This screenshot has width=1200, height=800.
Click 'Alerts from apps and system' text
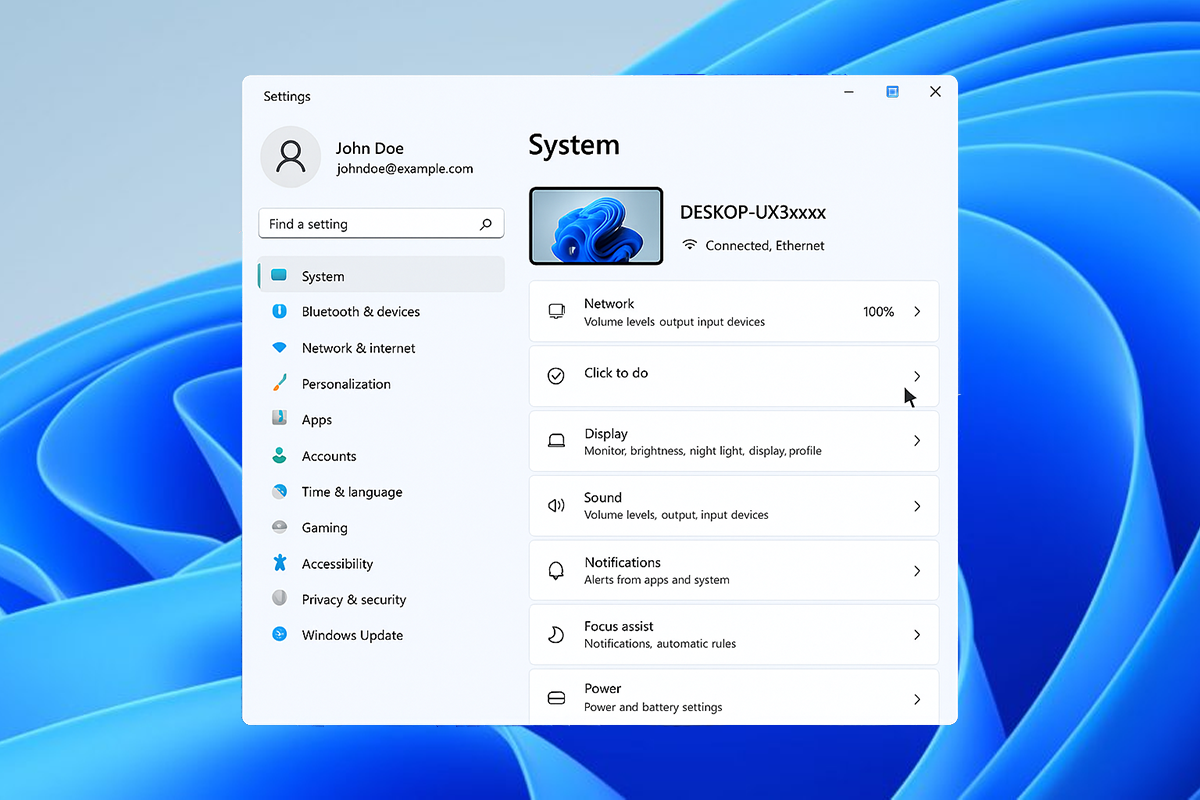tap(657, 580)
